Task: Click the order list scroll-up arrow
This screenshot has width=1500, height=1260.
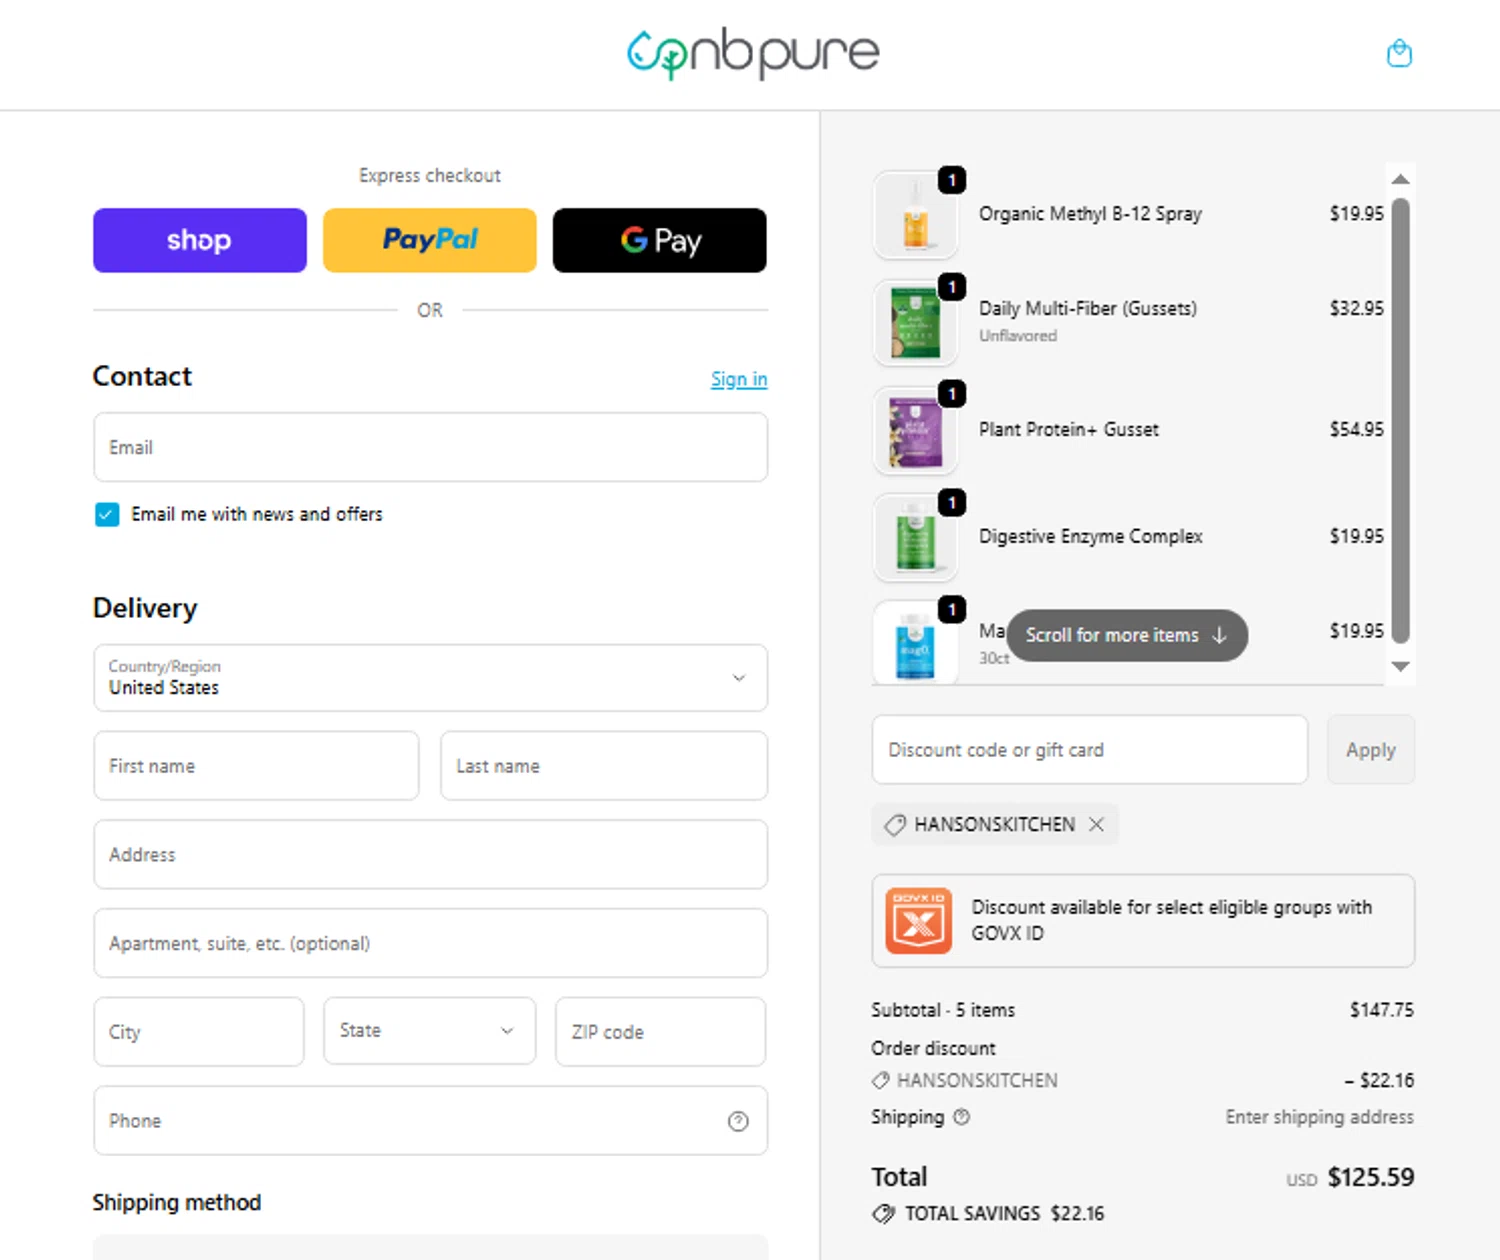Action: point(1401,179)
